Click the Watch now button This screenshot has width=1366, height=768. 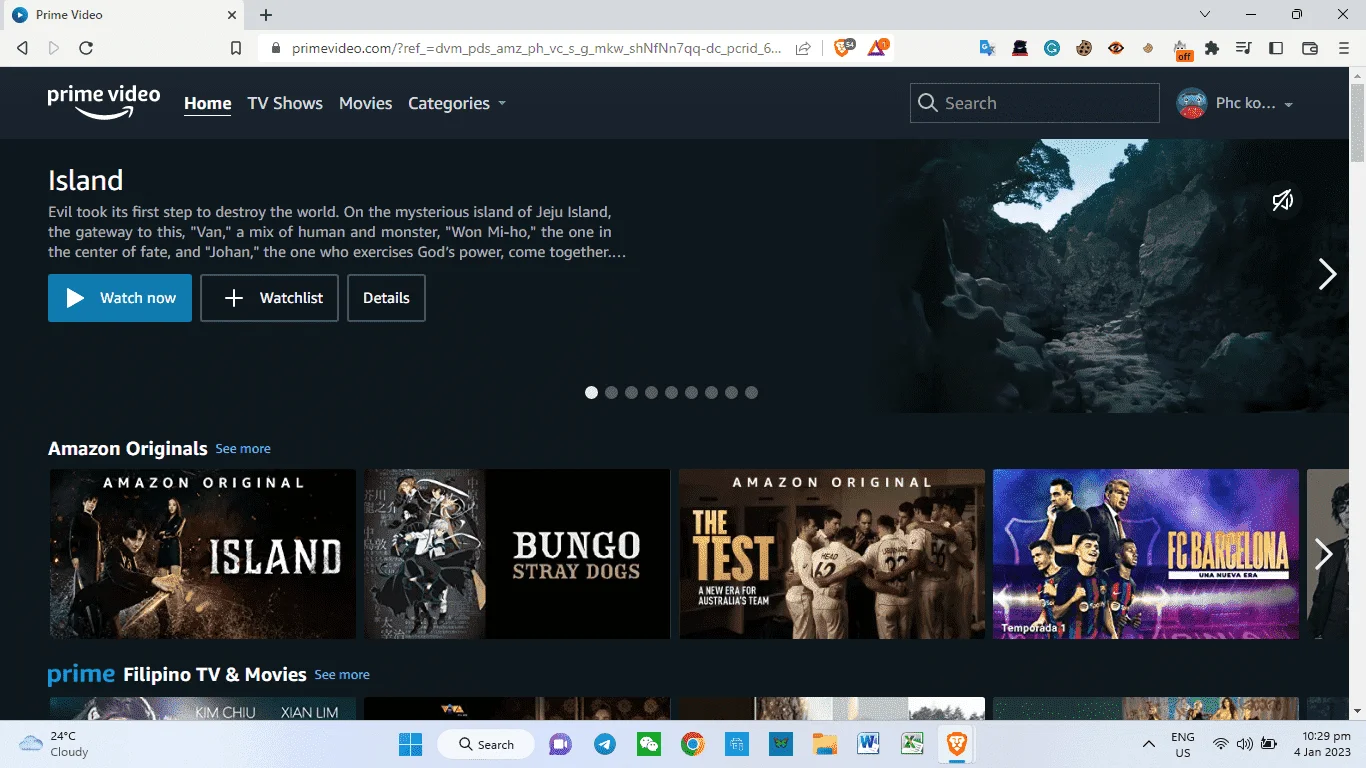[x=120, y=298]
